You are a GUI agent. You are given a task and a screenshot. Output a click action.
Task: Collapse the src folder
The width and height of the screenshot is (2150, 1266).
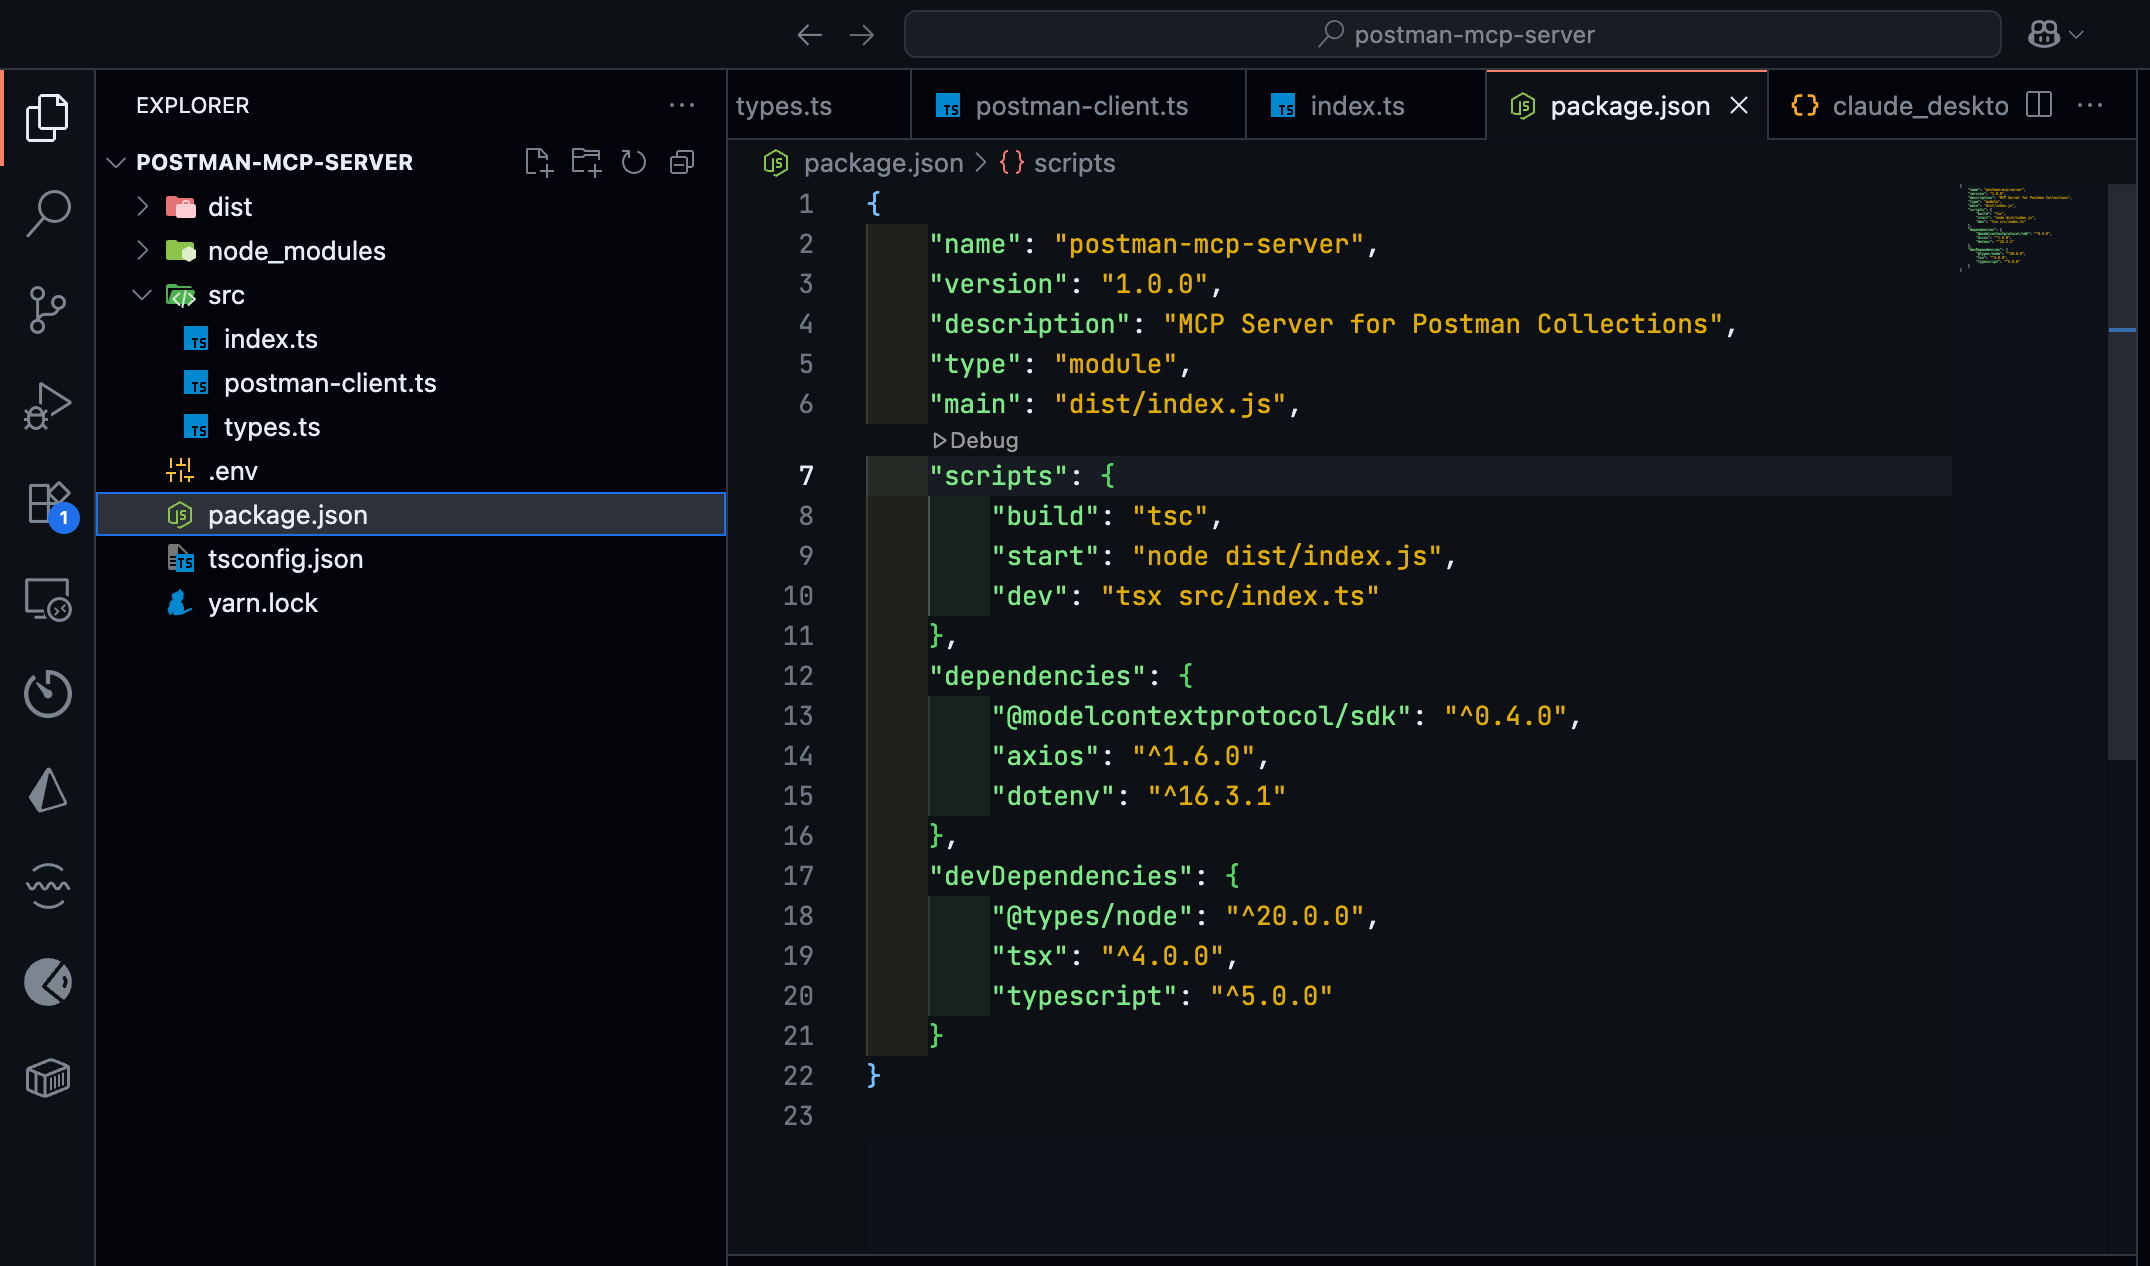coord(411,295)
